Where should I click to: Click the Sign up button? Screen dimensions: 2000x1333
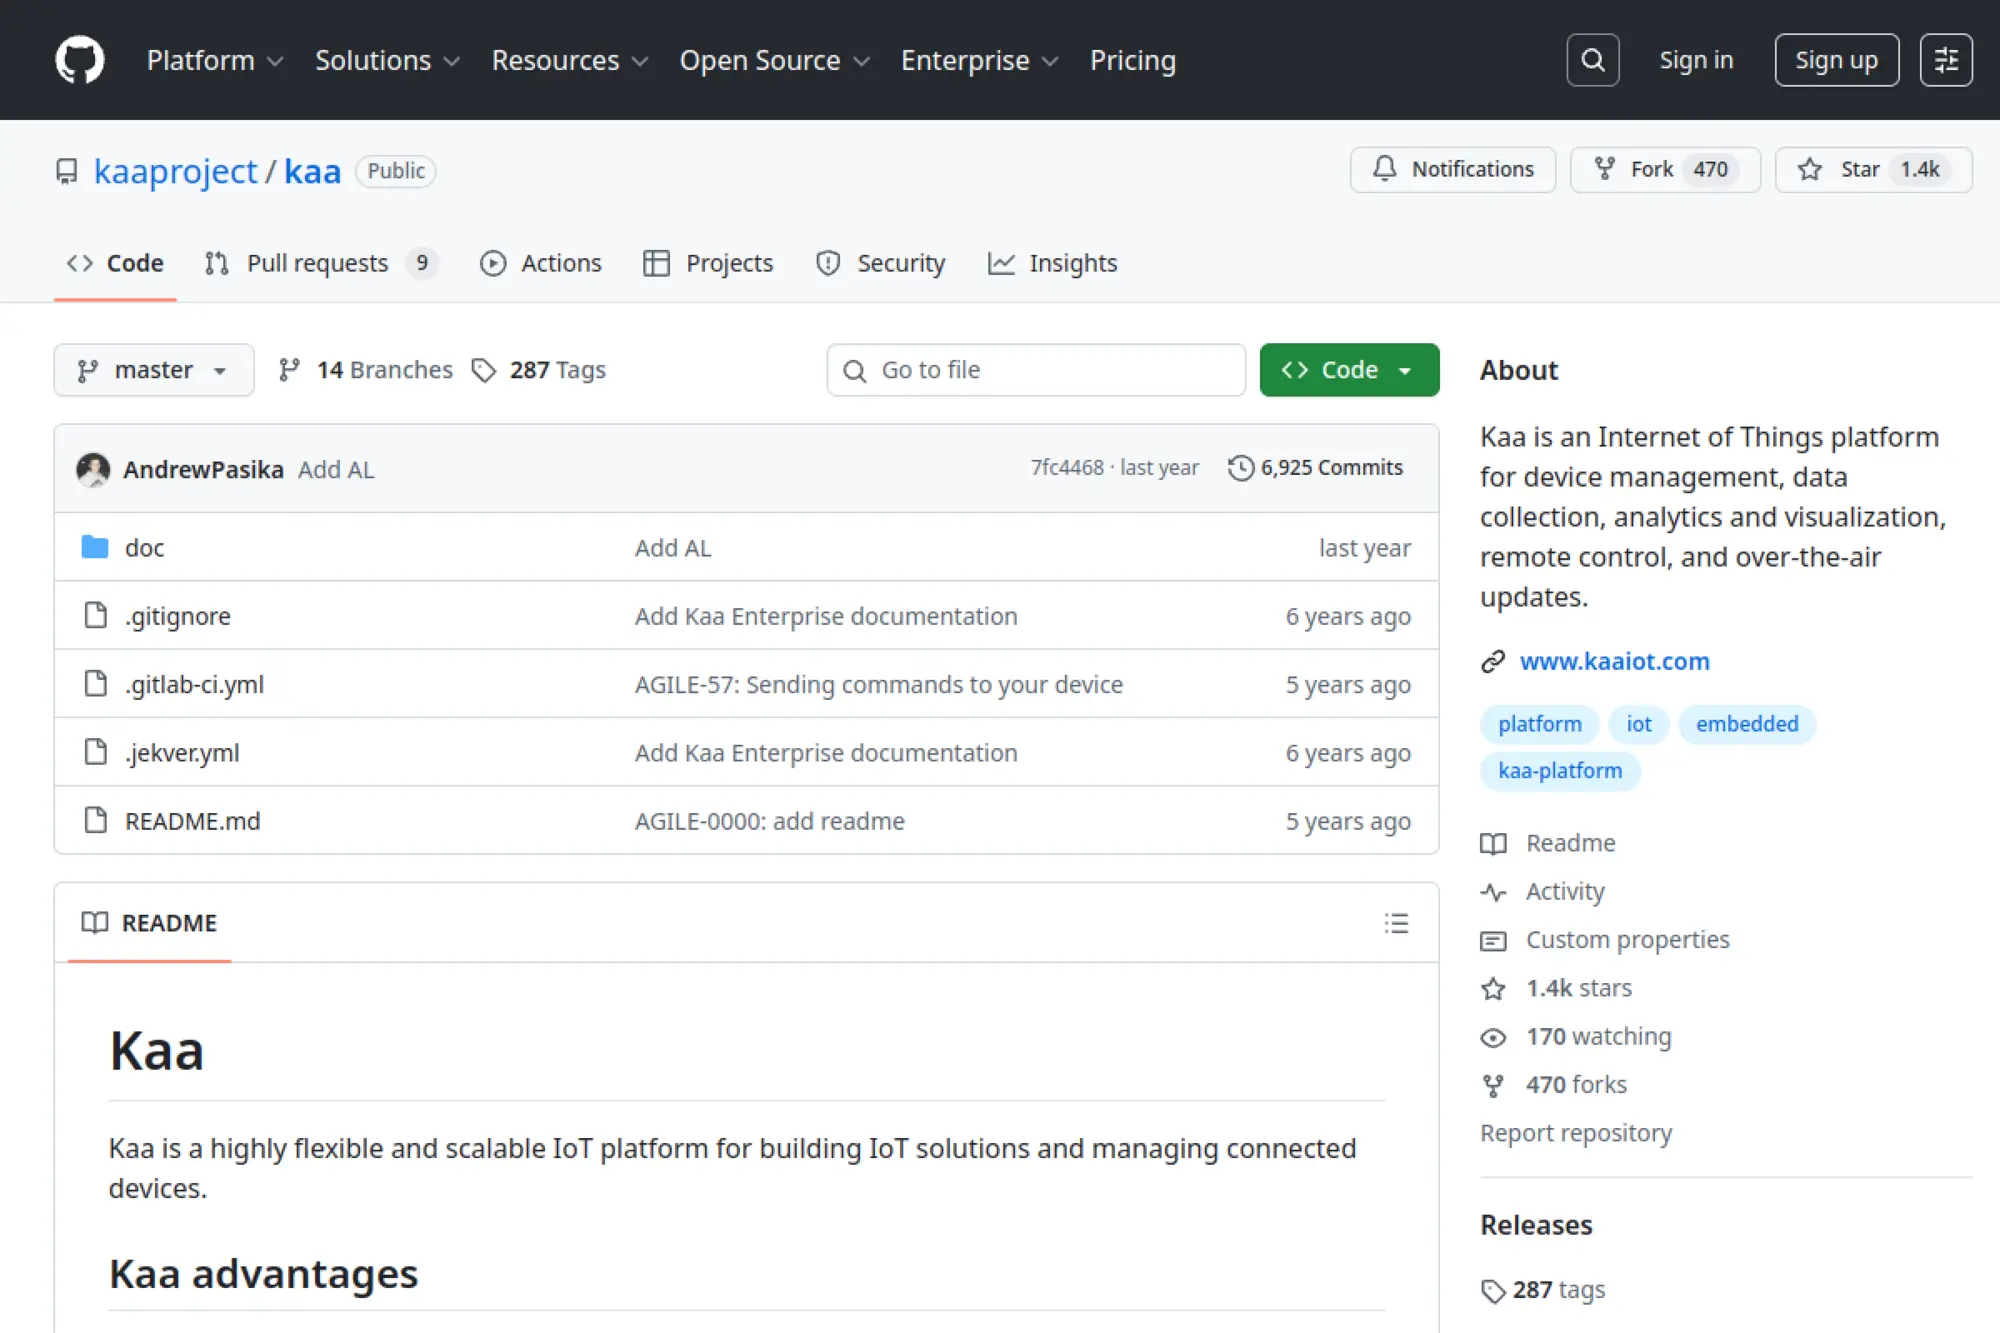[1835, 60]
